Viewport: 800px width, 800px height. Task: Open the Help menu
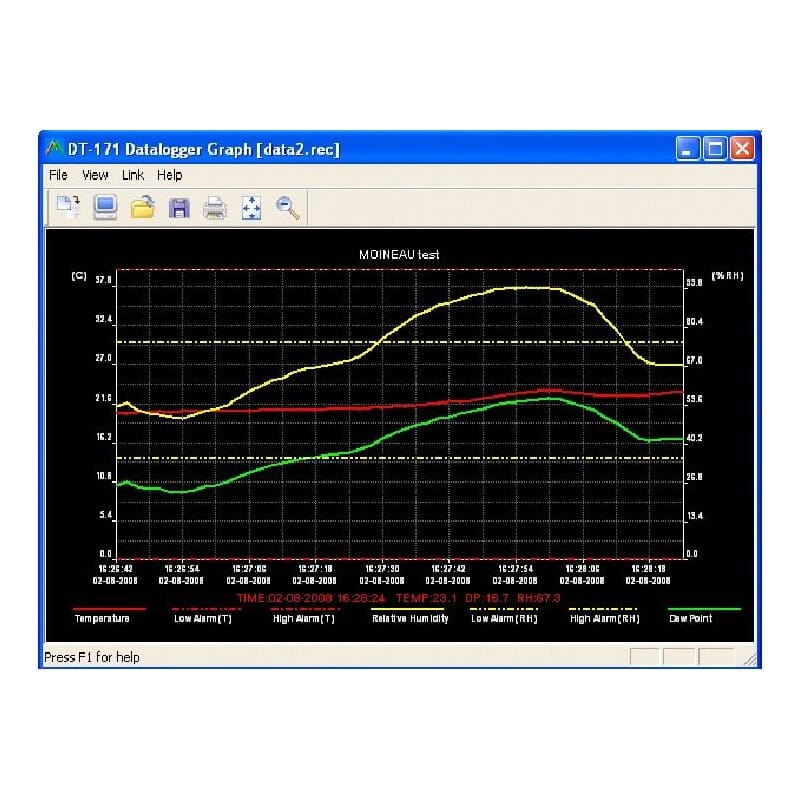tap(170, 175)
